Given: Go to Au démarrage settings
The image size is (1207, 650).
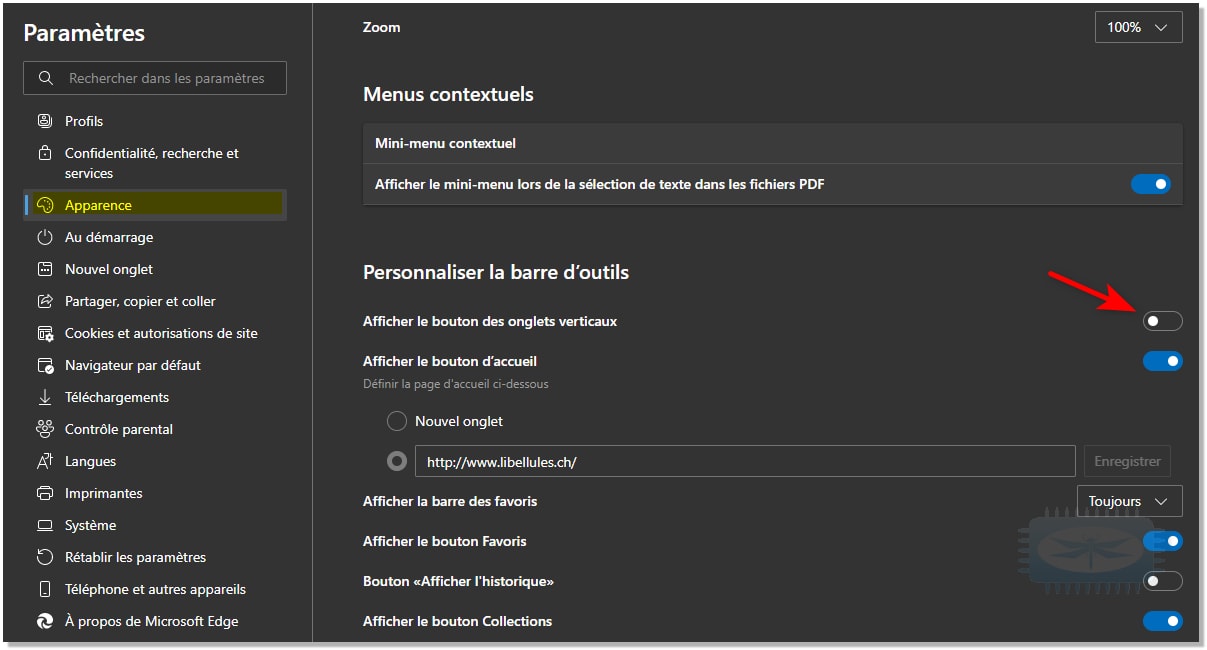Looking at the screenshot, I should coord(155,237).
